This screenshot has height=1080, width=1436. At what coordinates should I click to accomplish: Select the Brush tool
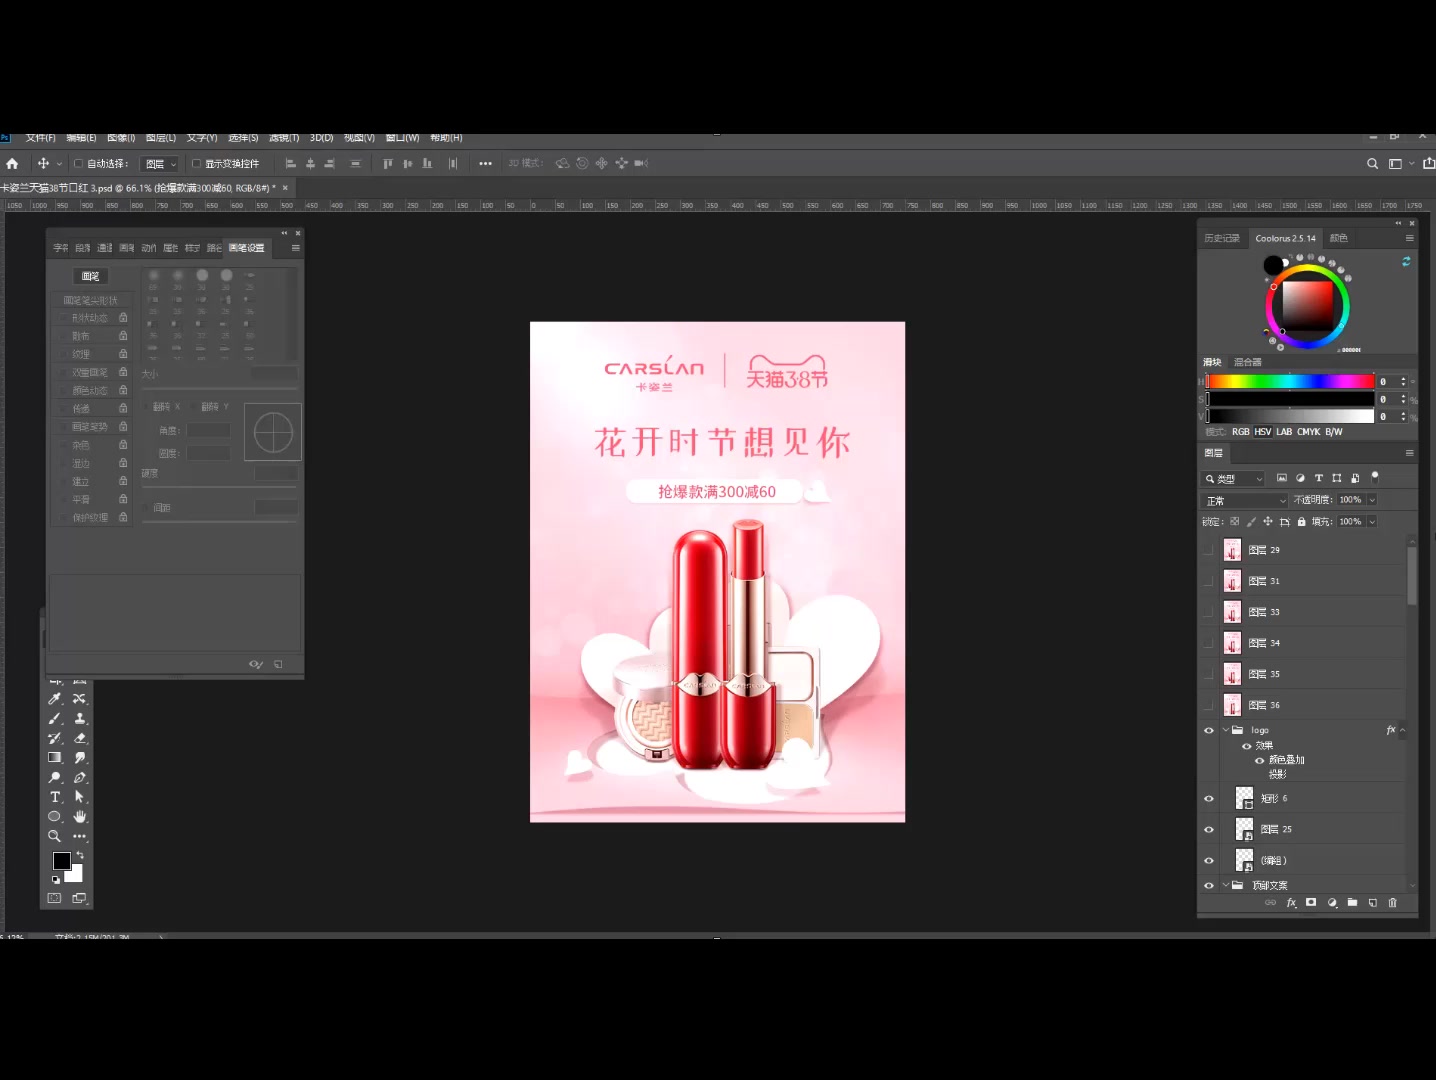tap(55, 719)
